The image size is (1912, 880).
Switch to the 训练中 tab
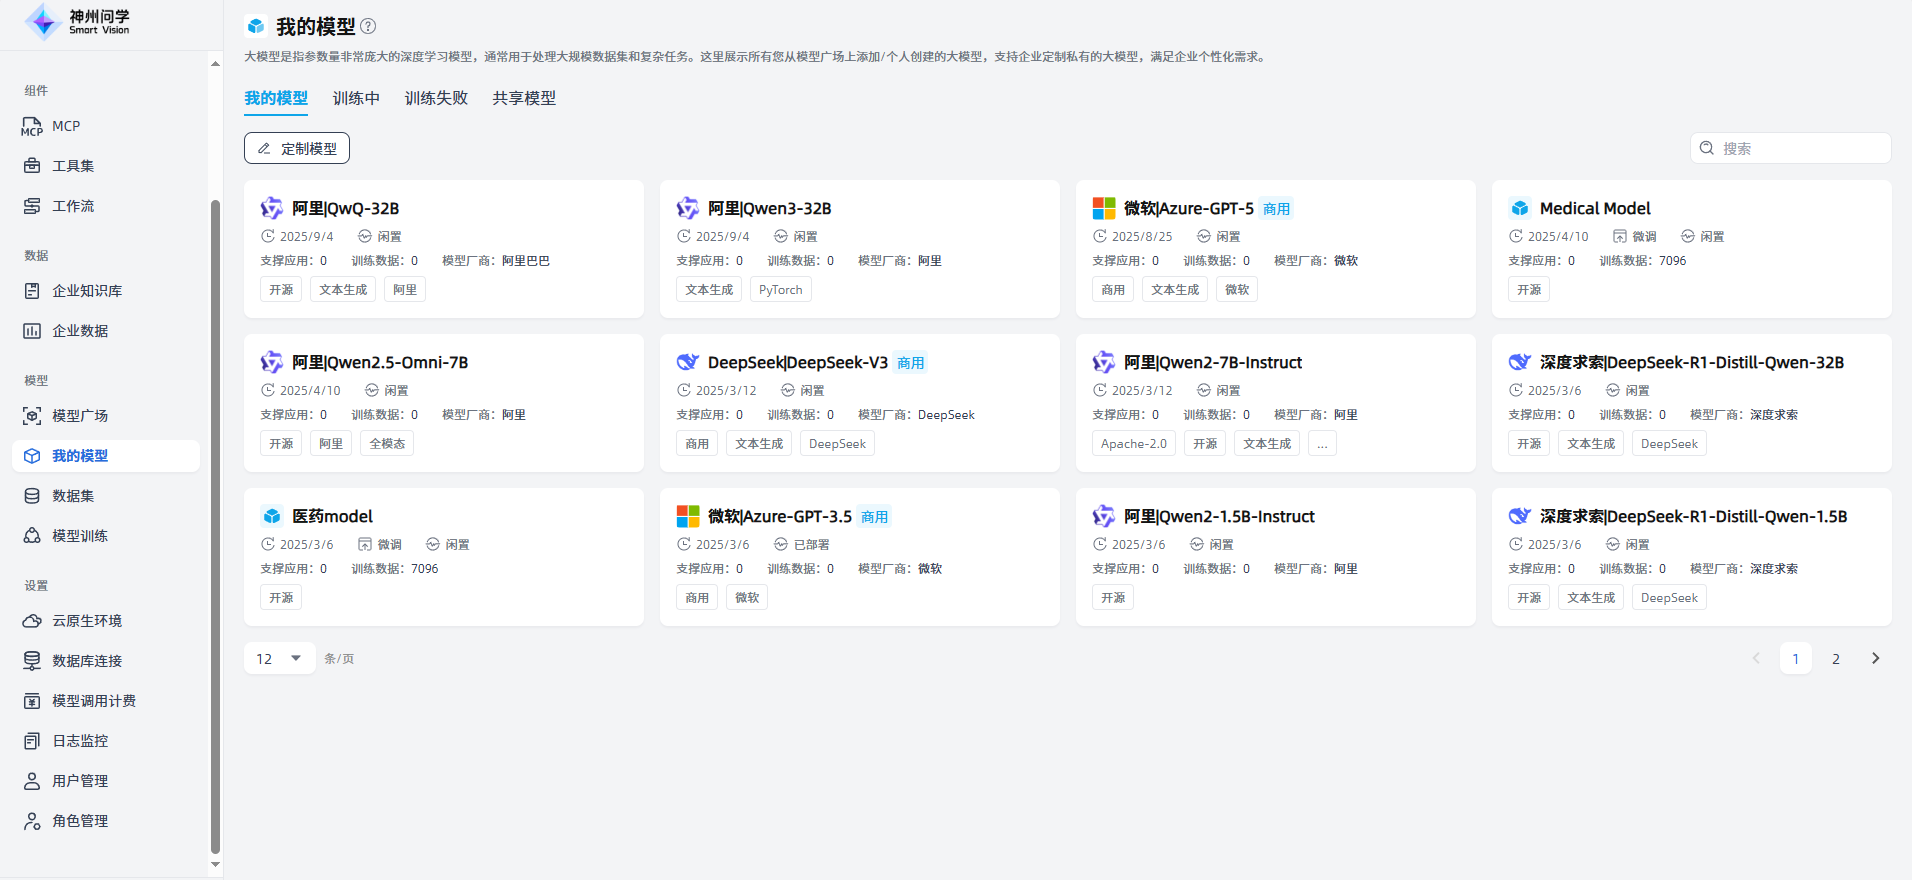356,98
